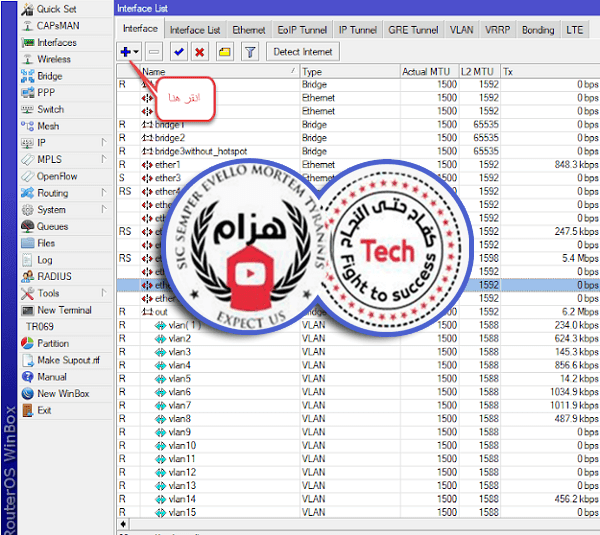Open Switch menu item
Image resolution: width=600 pixels, height=535 pixels.
tap(65, 109)
